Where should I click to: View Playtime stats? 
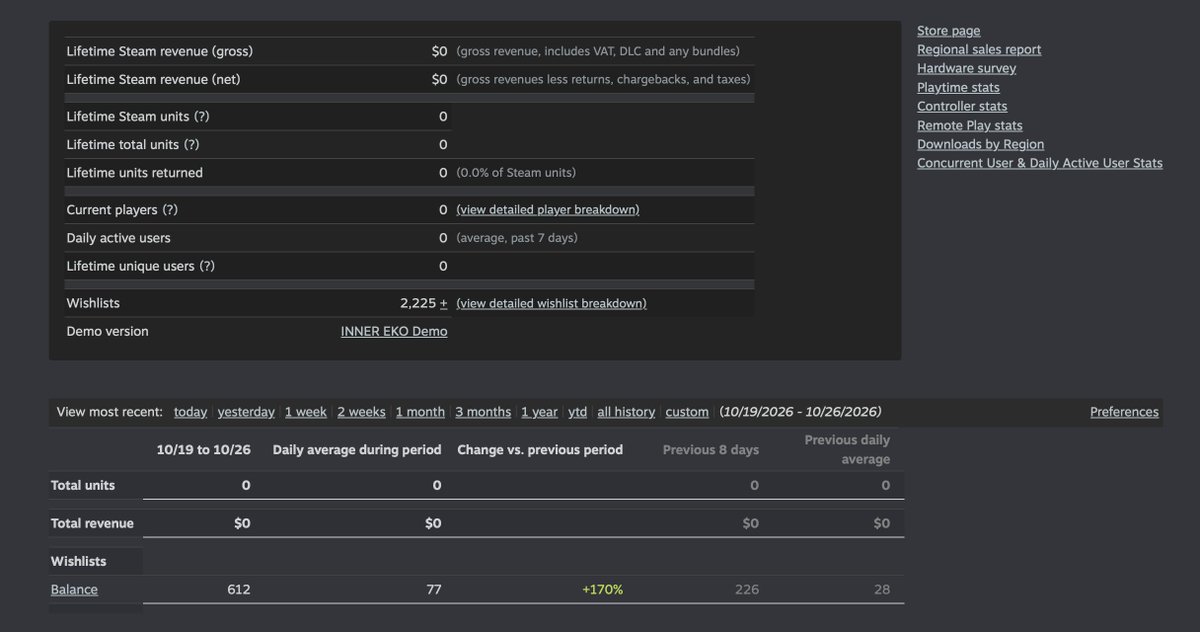coord(958,88)
